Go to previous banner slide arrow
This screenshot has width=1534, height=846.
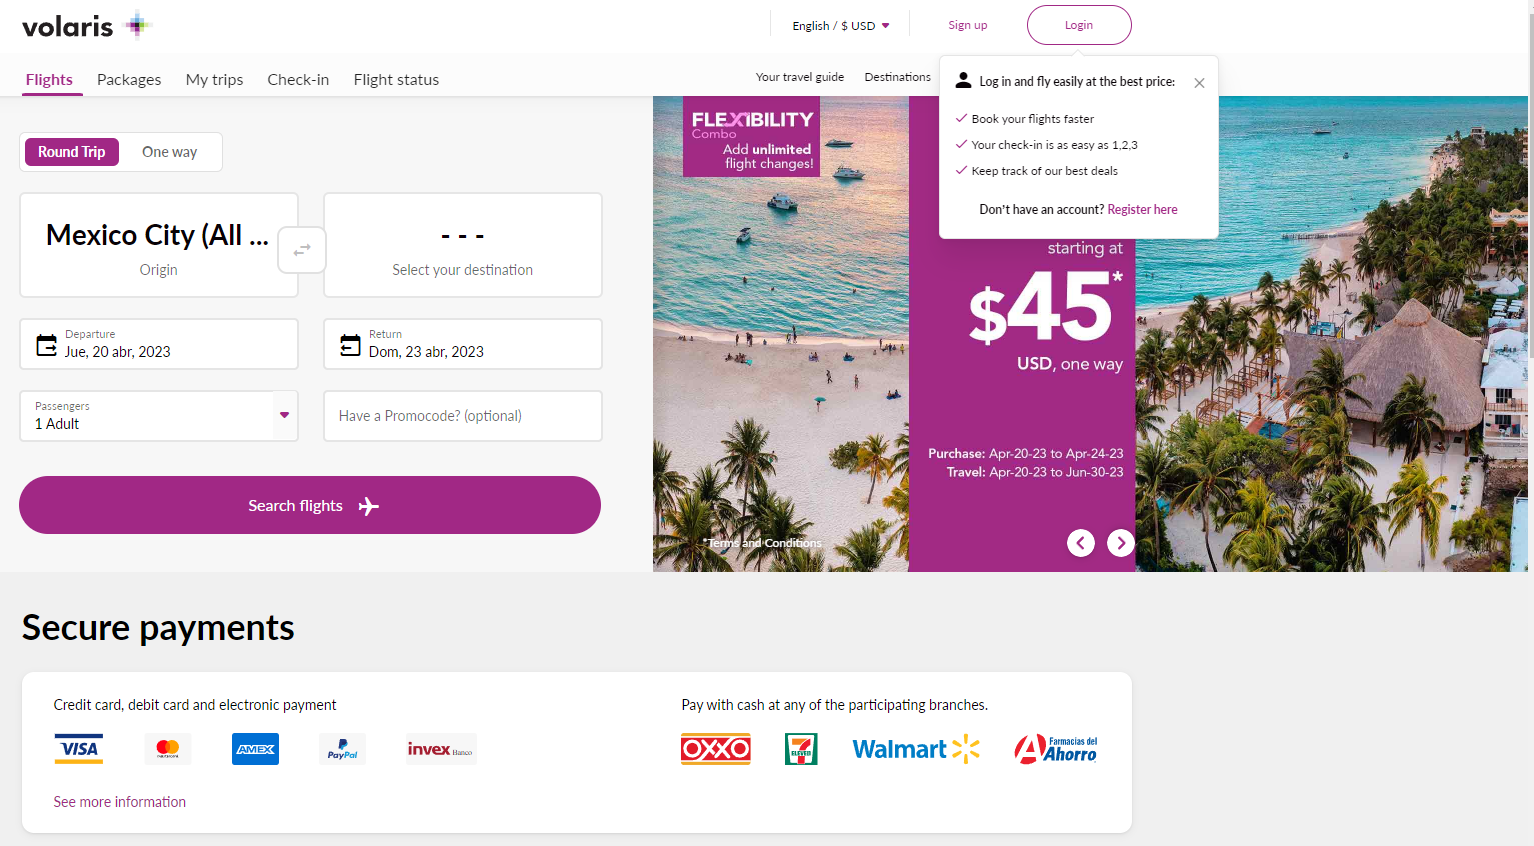point(1081,543)
